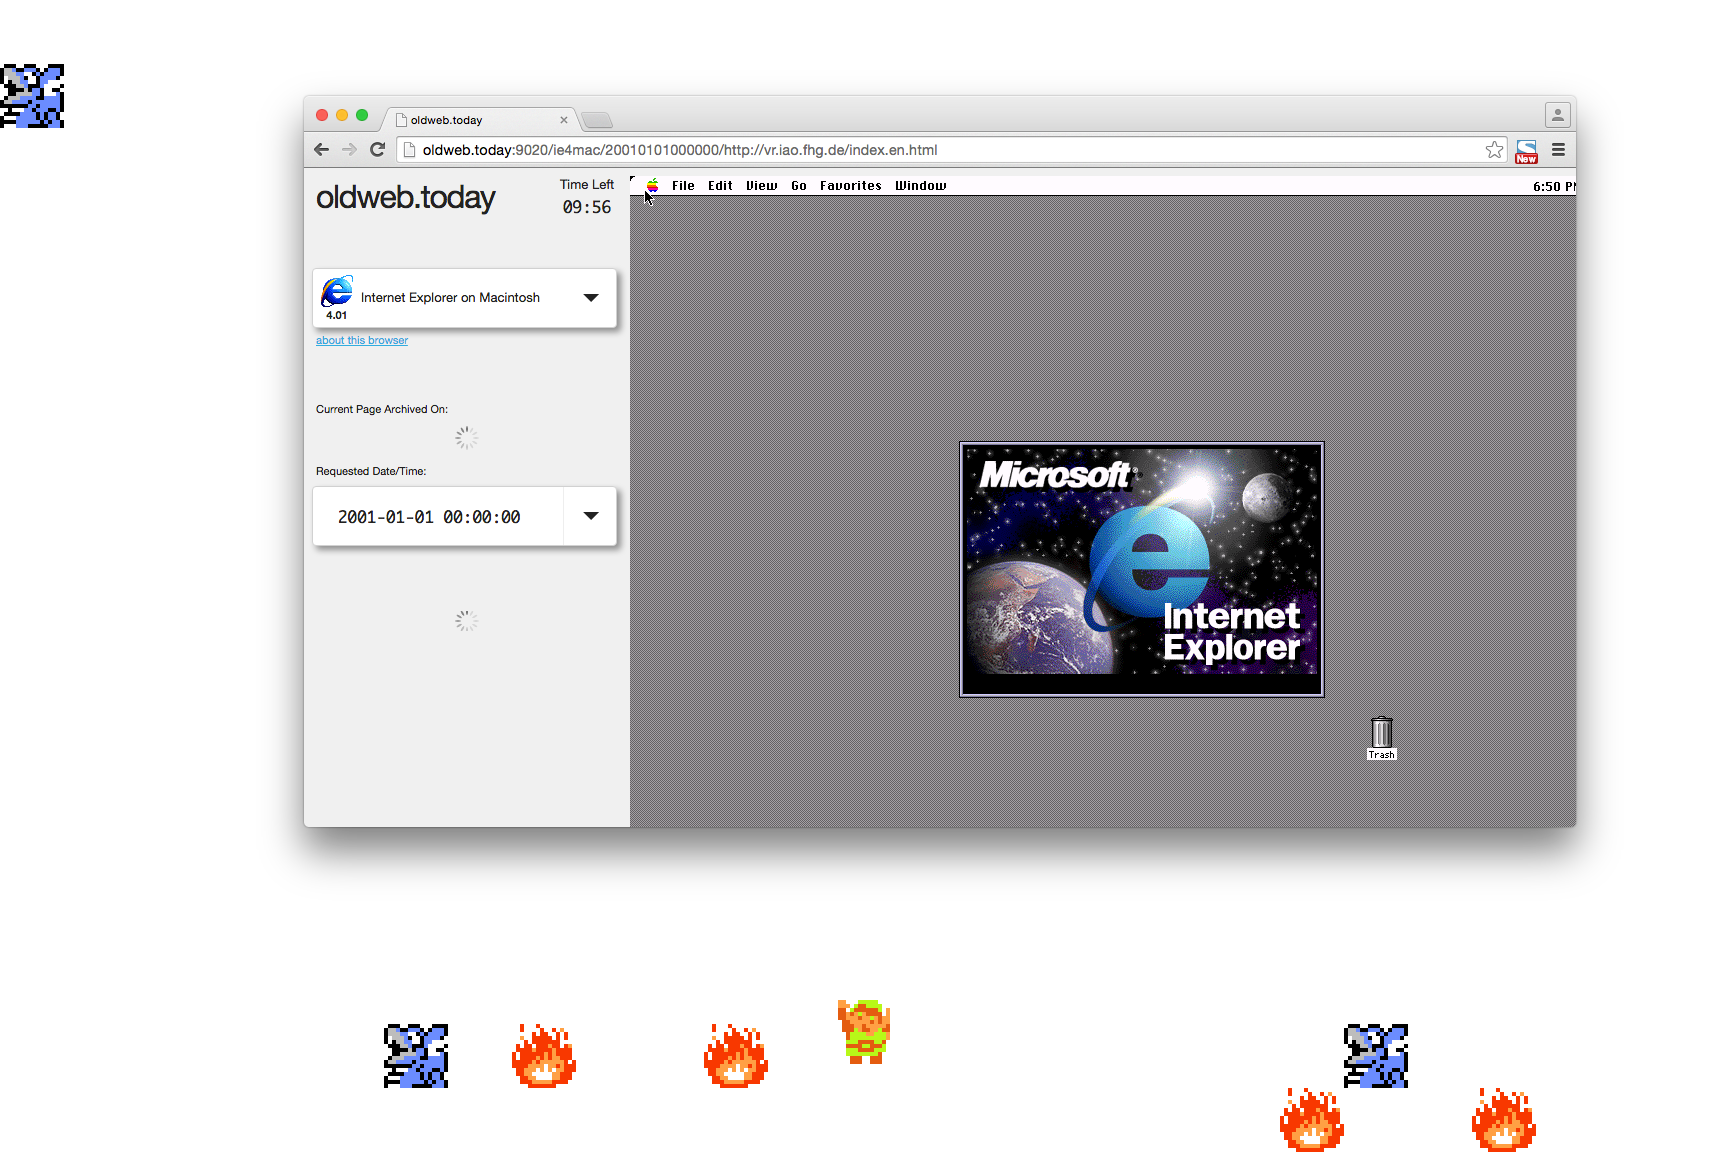Click the 6:50 PM menu bar clock
The image size is (1728, 1152).
(1554, 187)
